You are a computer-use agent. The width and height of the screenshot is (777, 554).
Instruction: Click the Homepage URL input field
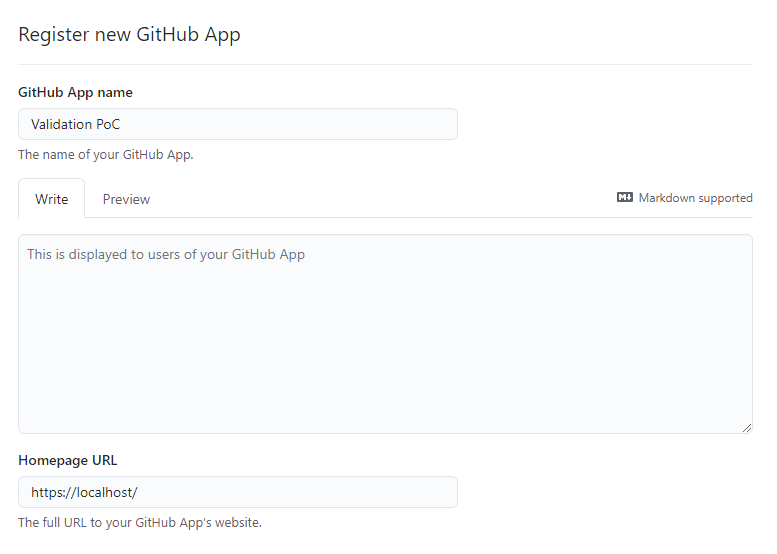point(238,492)
